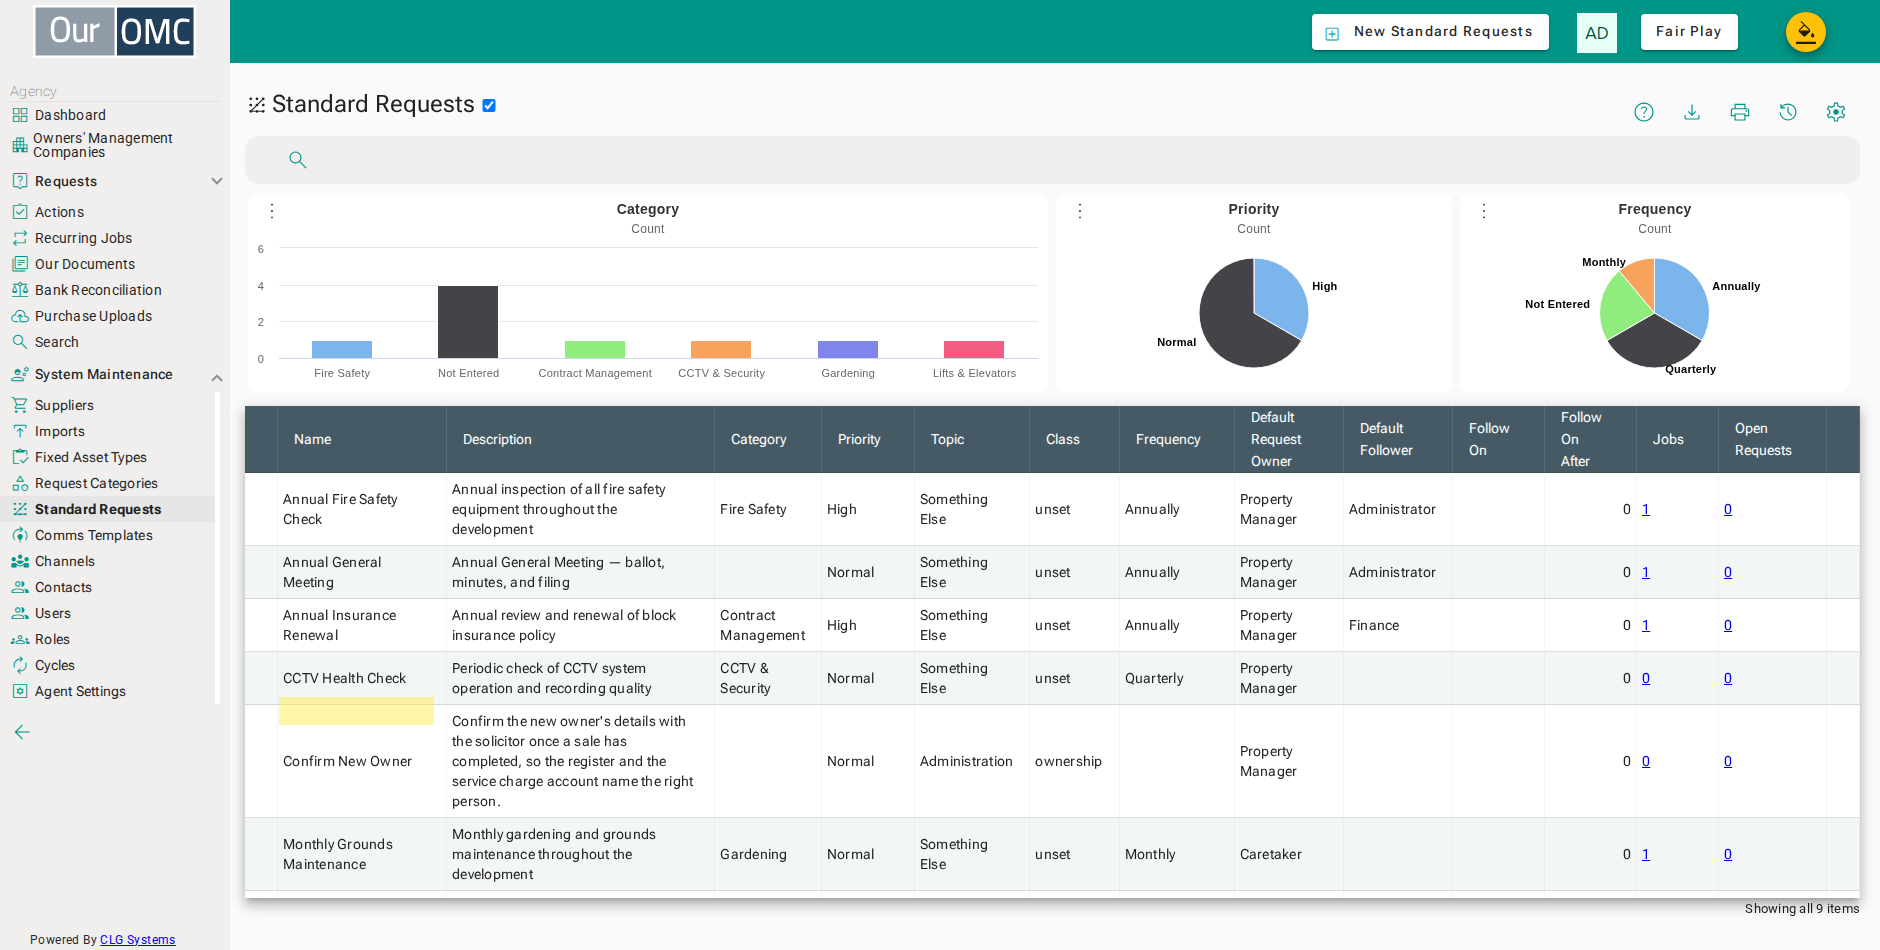Click the AD user avatar
This screenshot has width=1880, height=950.
(1597, 33)
